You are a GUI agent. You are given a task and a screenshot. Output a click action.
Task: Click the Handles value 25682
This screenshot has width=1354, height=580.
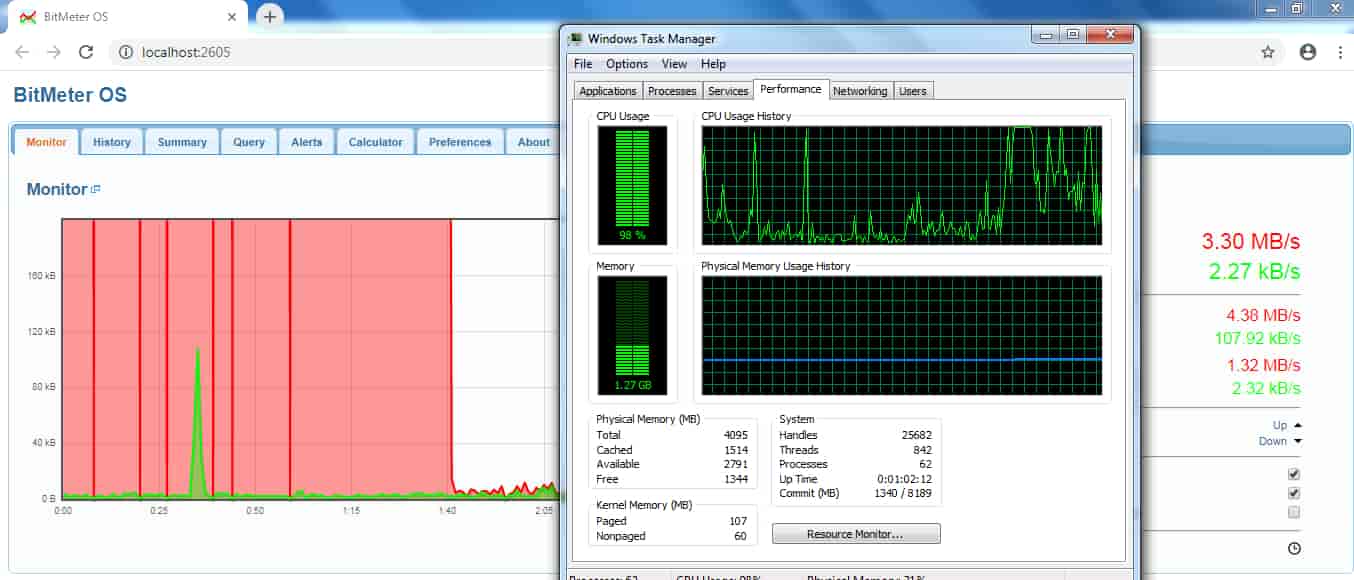(x=916, y=435)
